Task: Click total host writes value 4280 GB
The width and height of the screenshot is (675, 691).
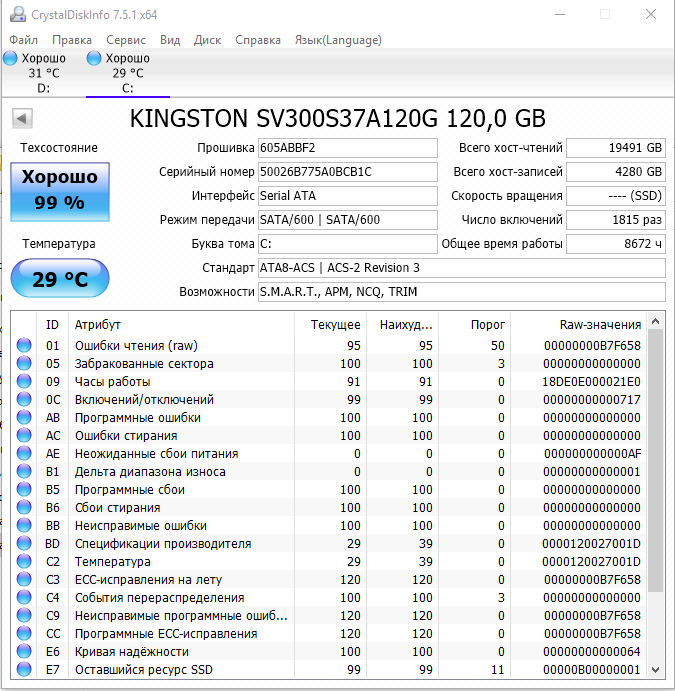Action: [x=616, y=171]
